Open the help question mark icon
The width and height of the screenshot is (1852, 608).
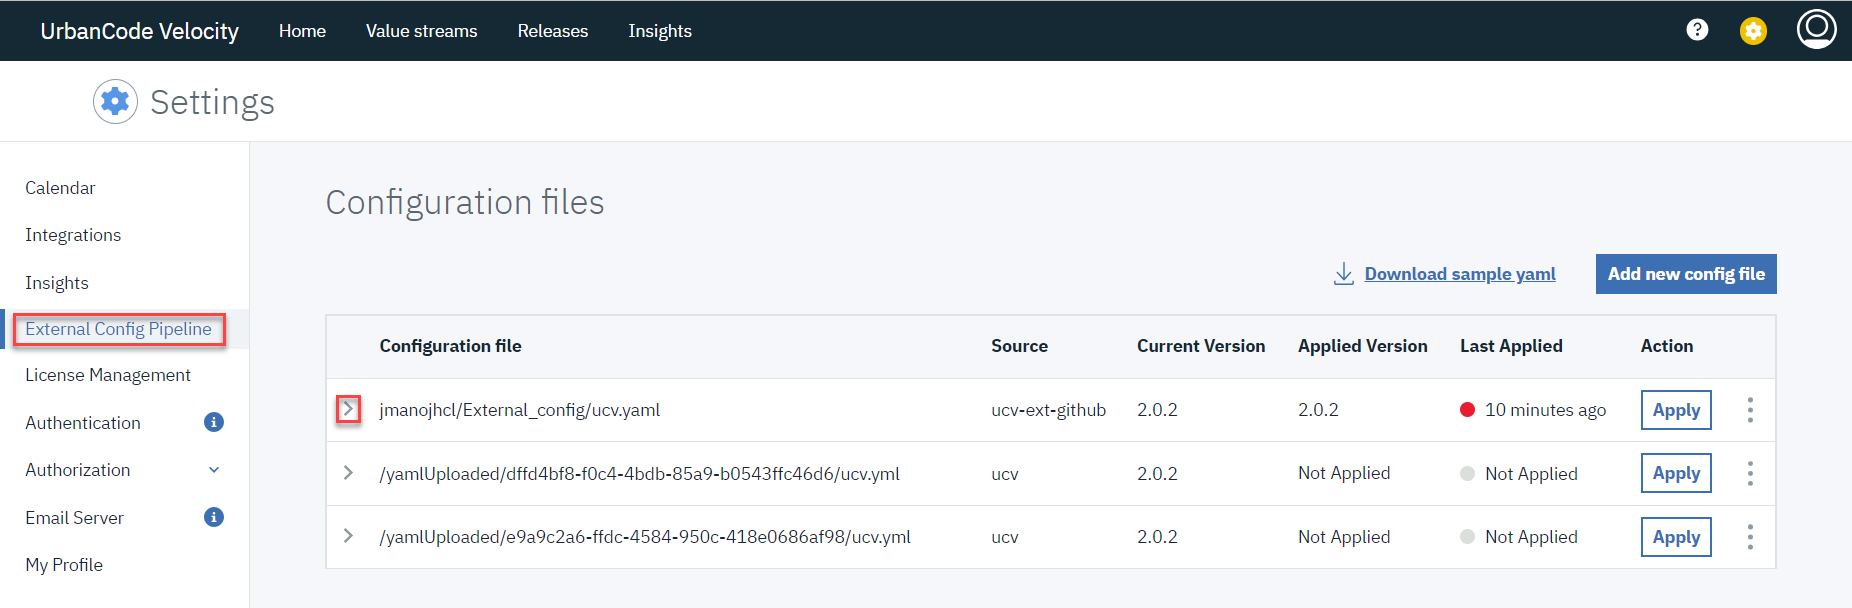[x=1697, y=30]
